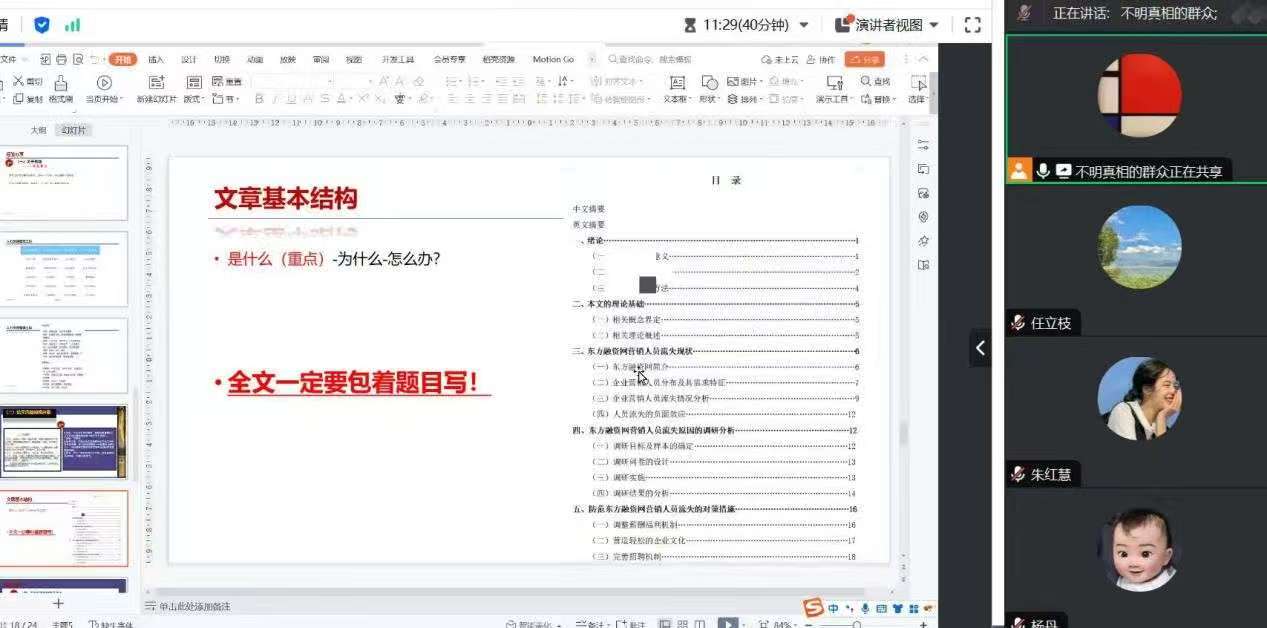Select the 格式刷 format painter tool
The width and height of the screenshot is (1267, 628).
point(61,83)
